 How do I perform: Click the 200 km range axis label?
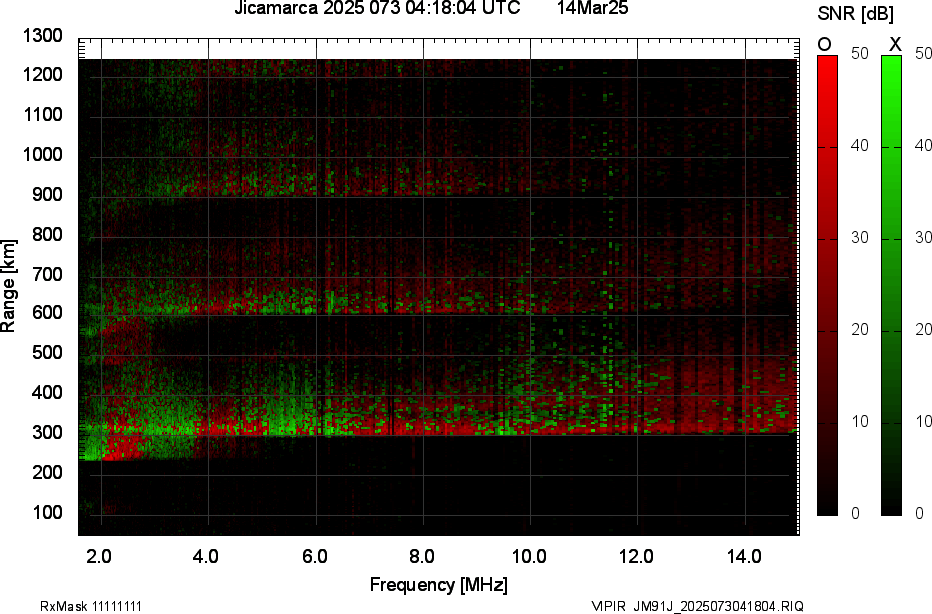coord(47,472)
